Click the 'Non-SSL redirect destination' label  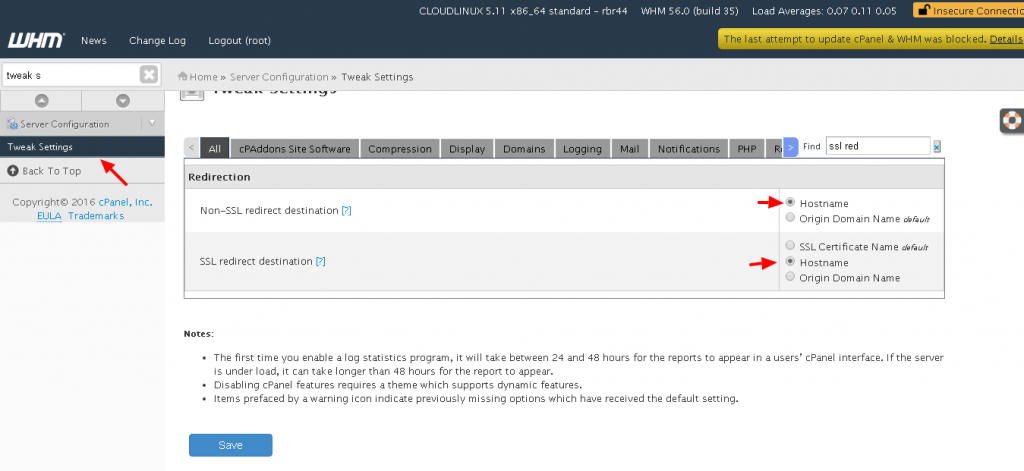tap(269, 210)
